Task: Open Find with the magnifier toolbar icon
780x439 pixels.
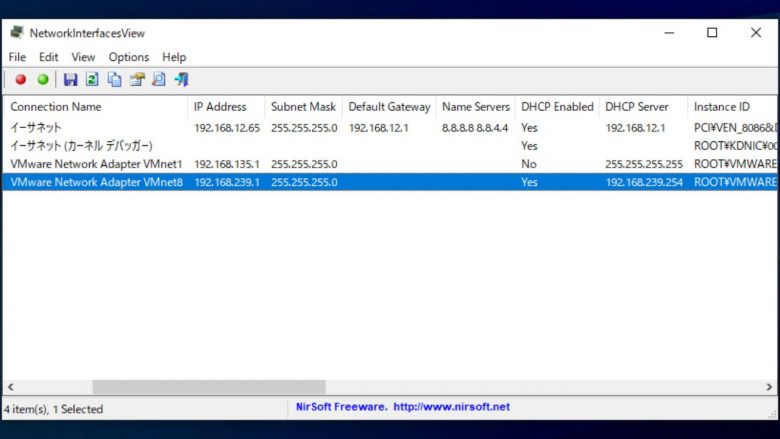Action: pyautogui.click(x=159, y=80)
